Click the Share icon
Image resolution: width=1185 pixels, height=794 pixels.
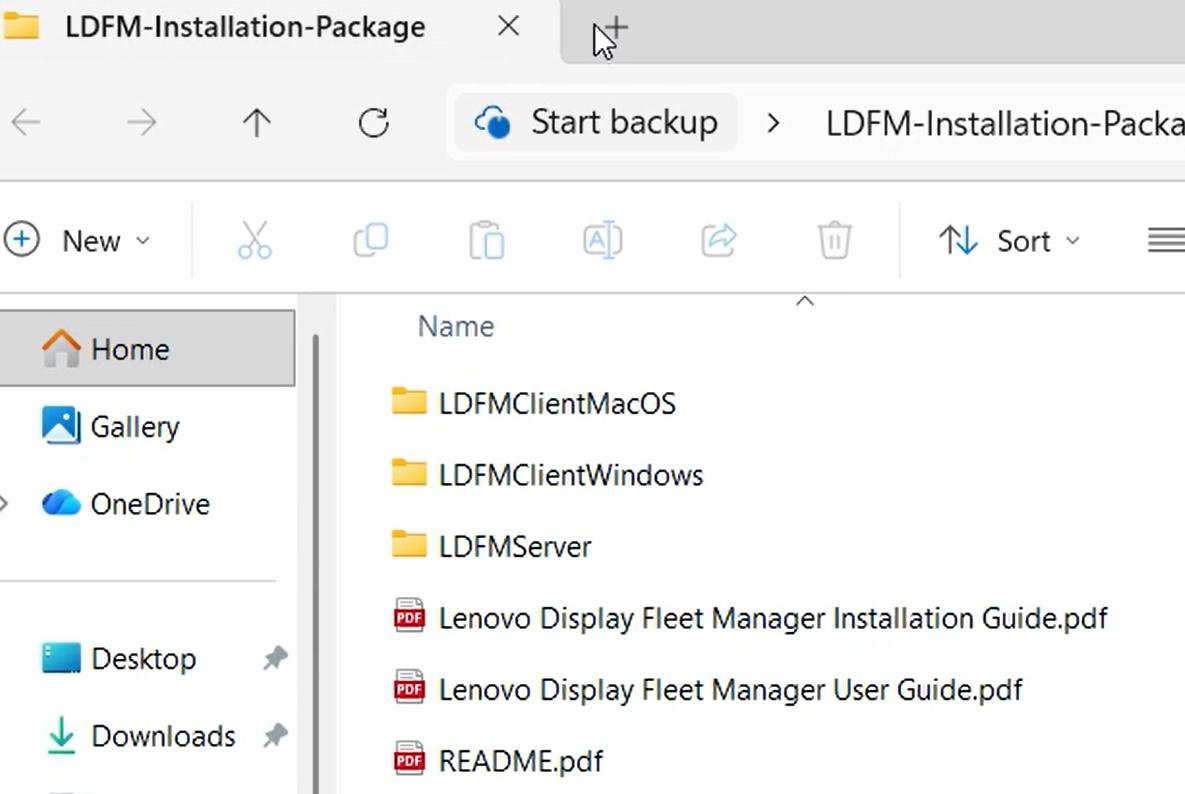click(719, 240)
